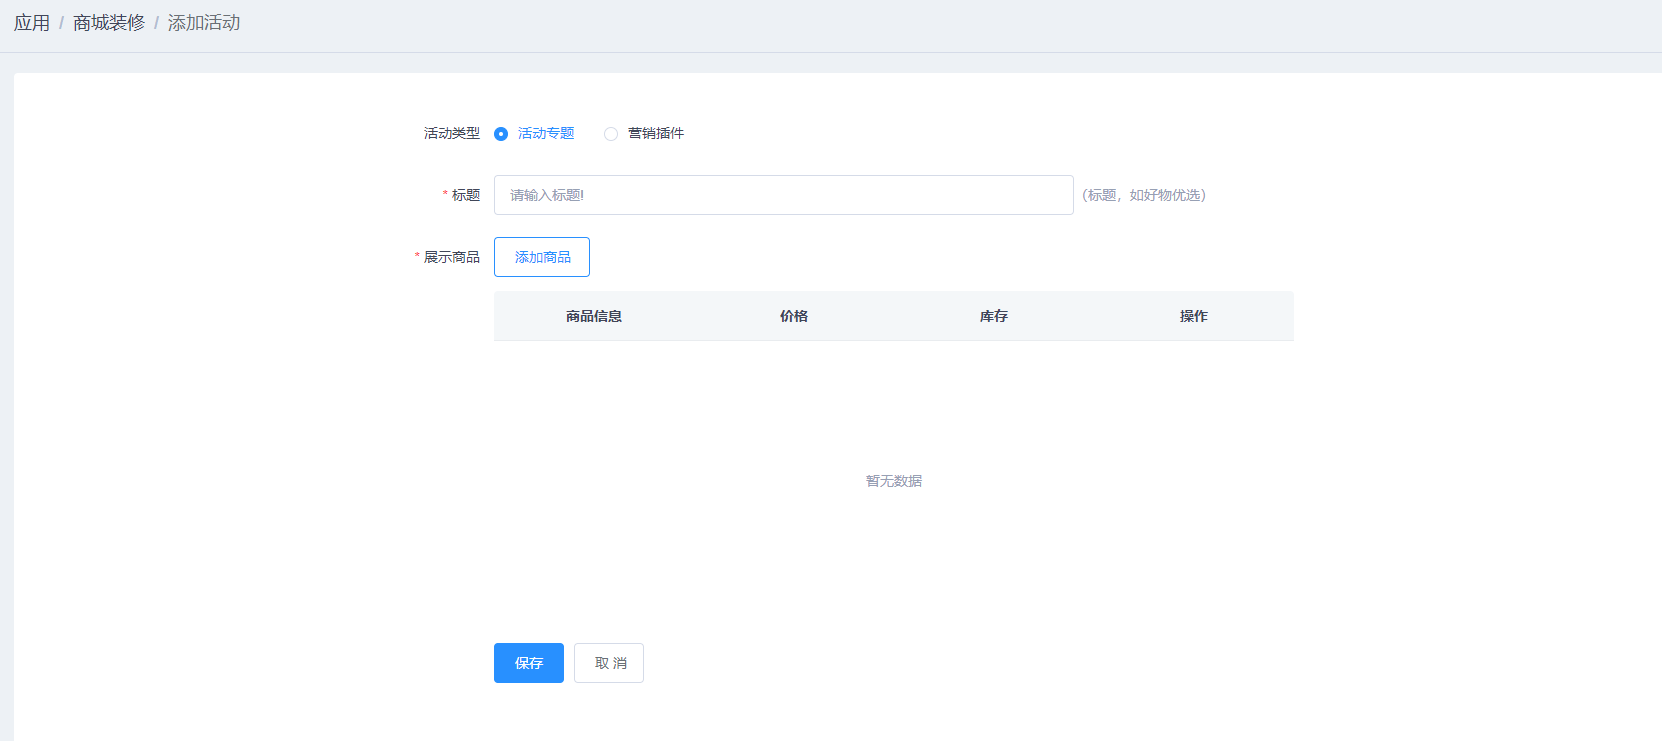Click the 活动专题 option label text
The width and height of the screenshot is (1662, 741).
click(x=546, y=134)
